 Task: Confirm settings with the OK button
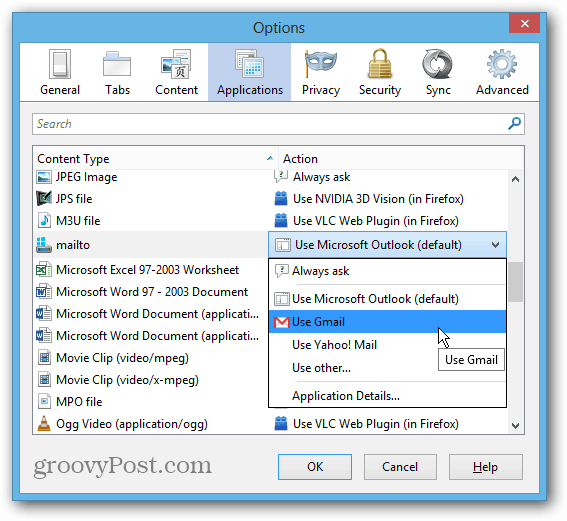coord(315,467)
